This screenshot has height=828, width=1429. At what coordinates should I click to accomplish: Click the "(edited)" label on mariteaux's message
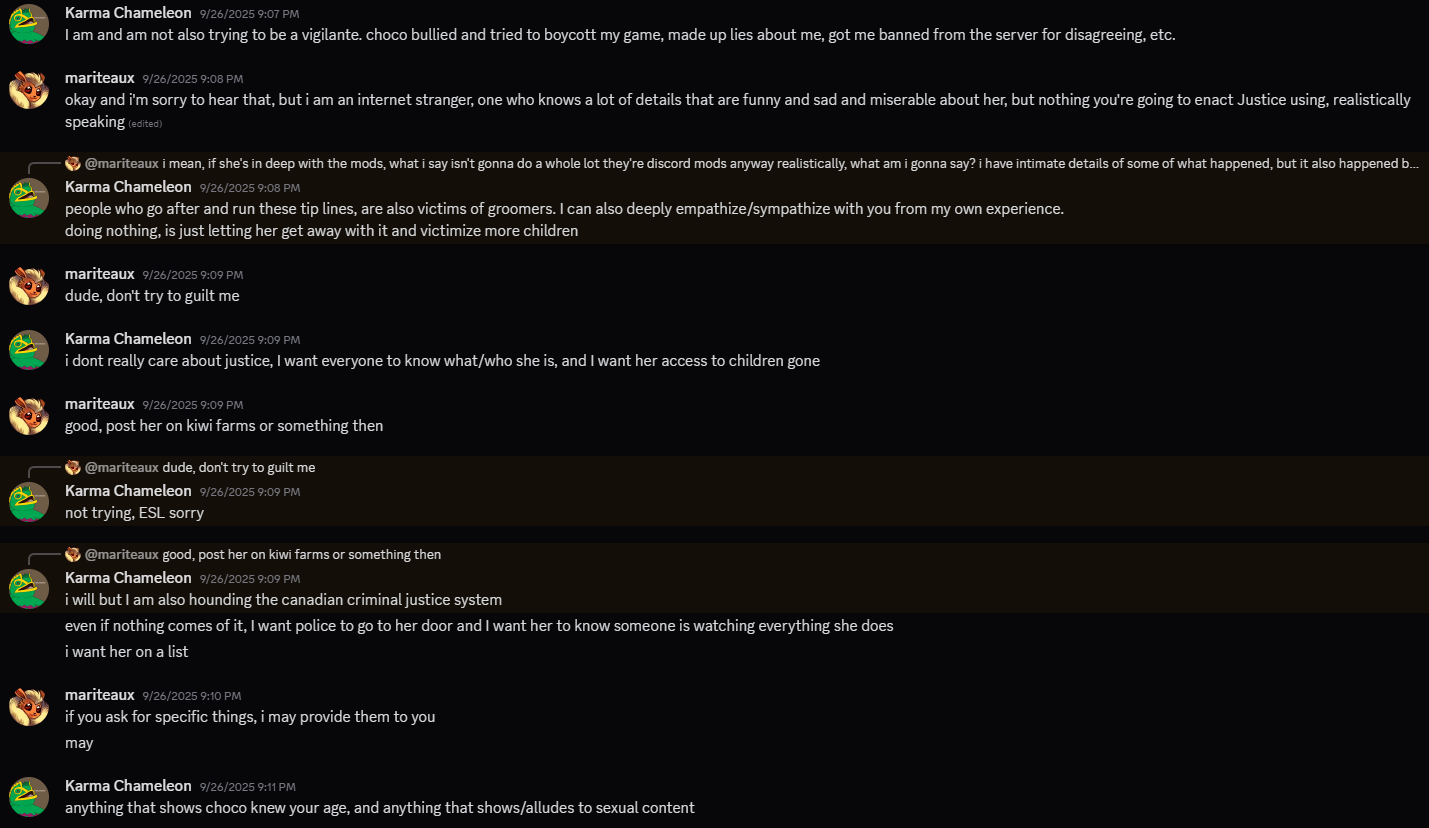pos(145,124)
